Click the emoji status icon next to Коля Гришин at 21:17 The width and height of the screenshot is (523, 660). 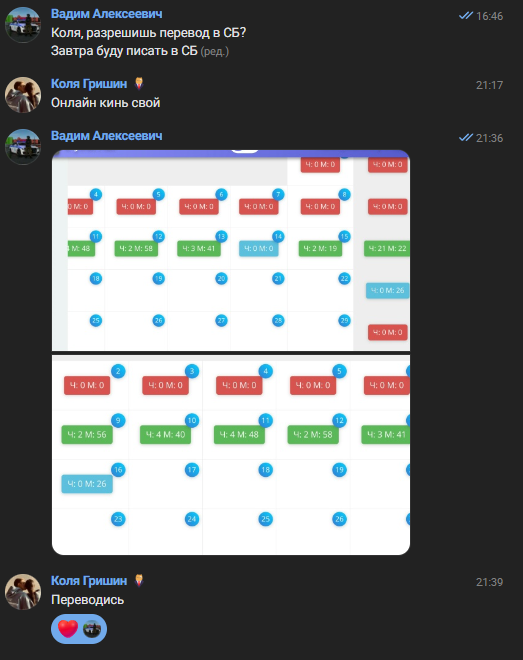coord(139,84)
